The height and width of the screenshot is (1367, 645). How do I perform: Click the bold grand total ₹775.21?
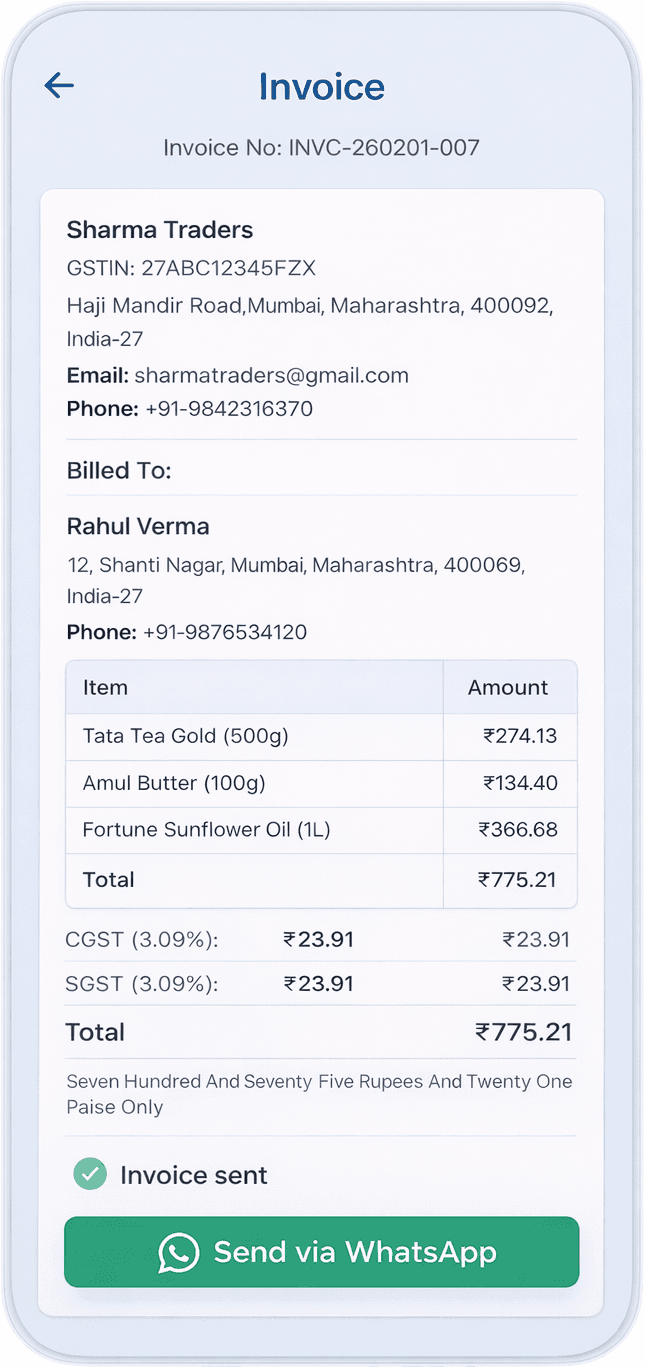click(x=524, y=1032)
